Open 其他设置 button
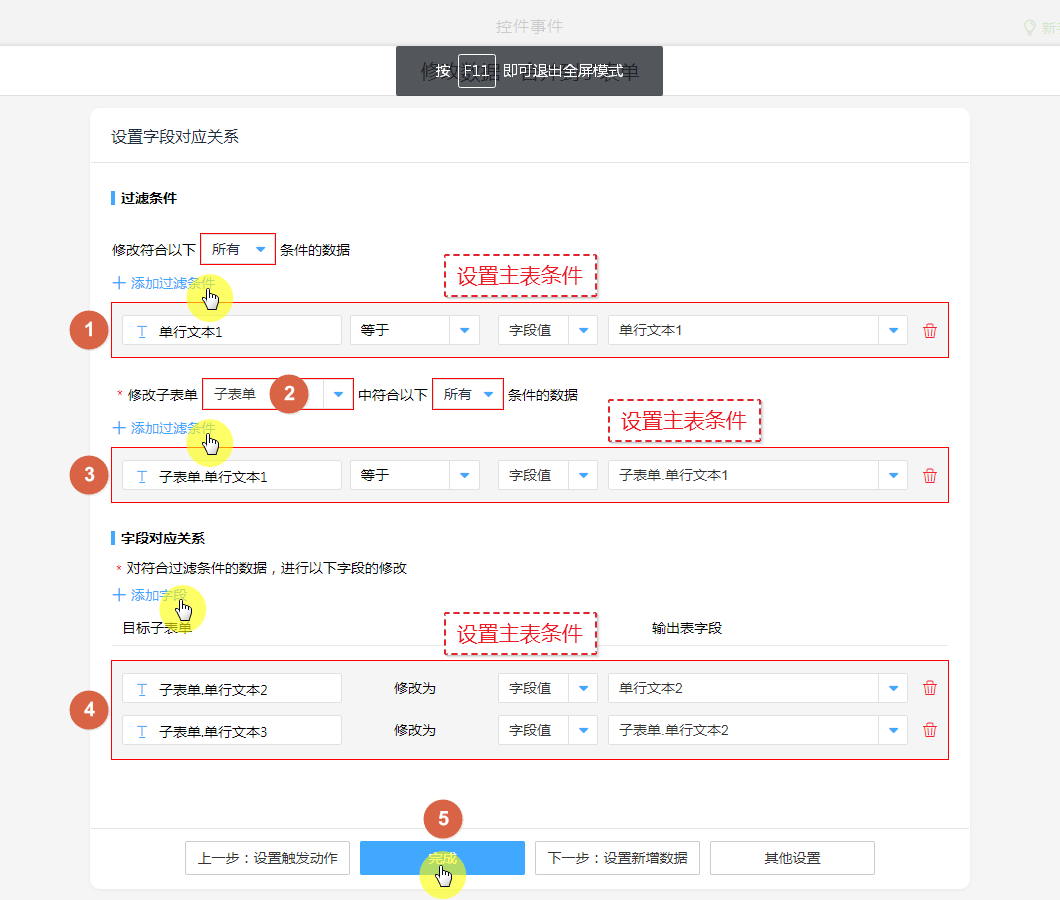This screenshot has height=900, width=1060. 792,858
